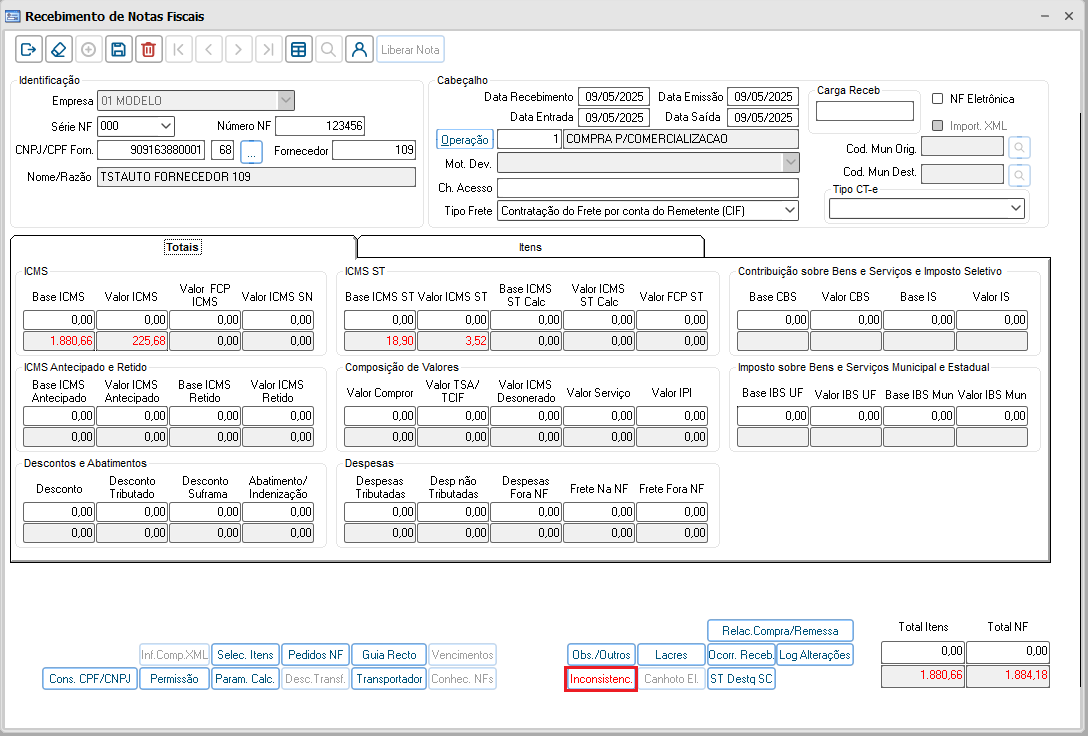Screen dimensions: 1088x736
Task: Click the exit door icon in toolbar
Action: click(28, 50)
